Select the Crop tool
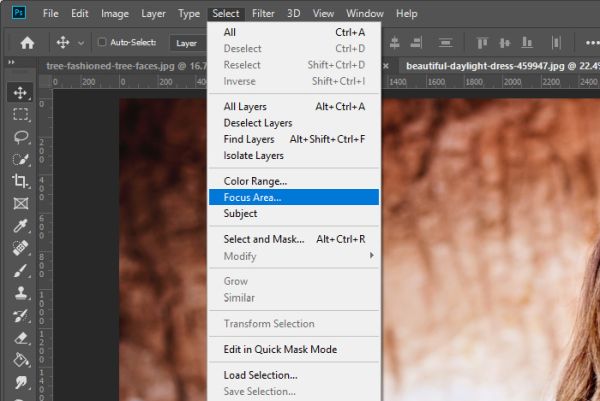The image size is (600, 401). 21,181
